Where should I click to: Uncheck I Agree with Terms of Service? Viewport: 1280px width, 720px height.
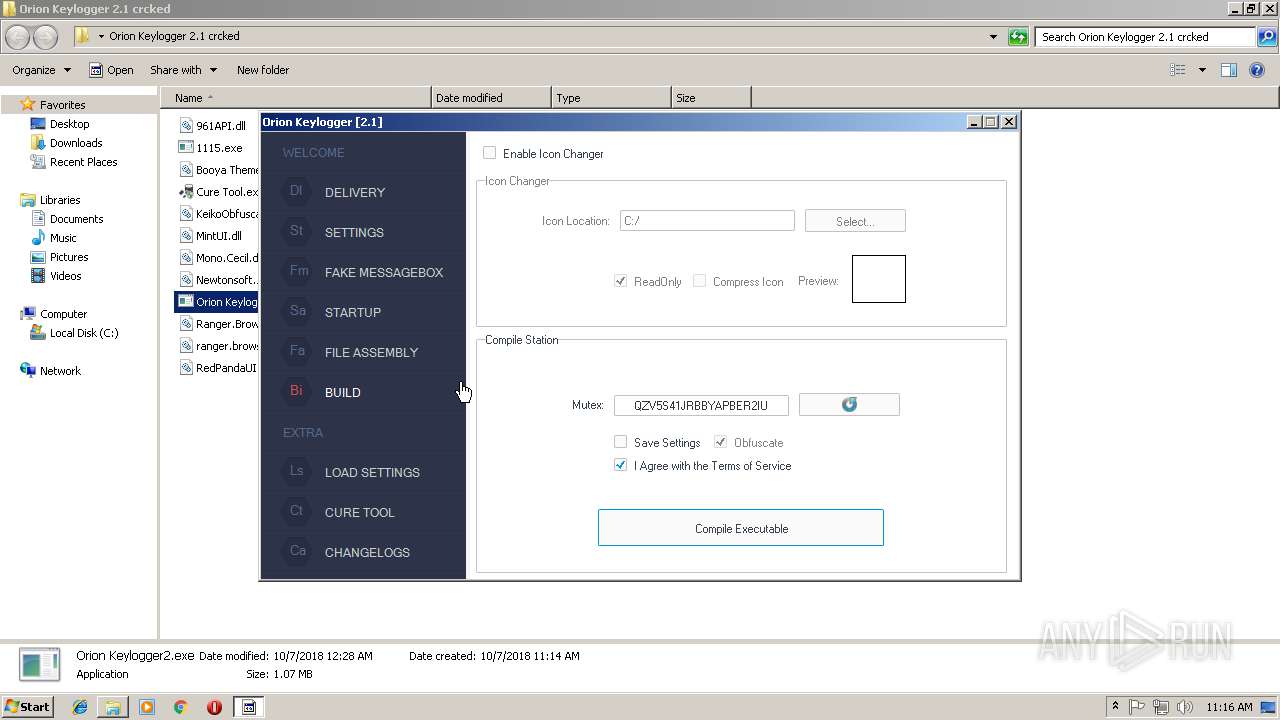620,465
